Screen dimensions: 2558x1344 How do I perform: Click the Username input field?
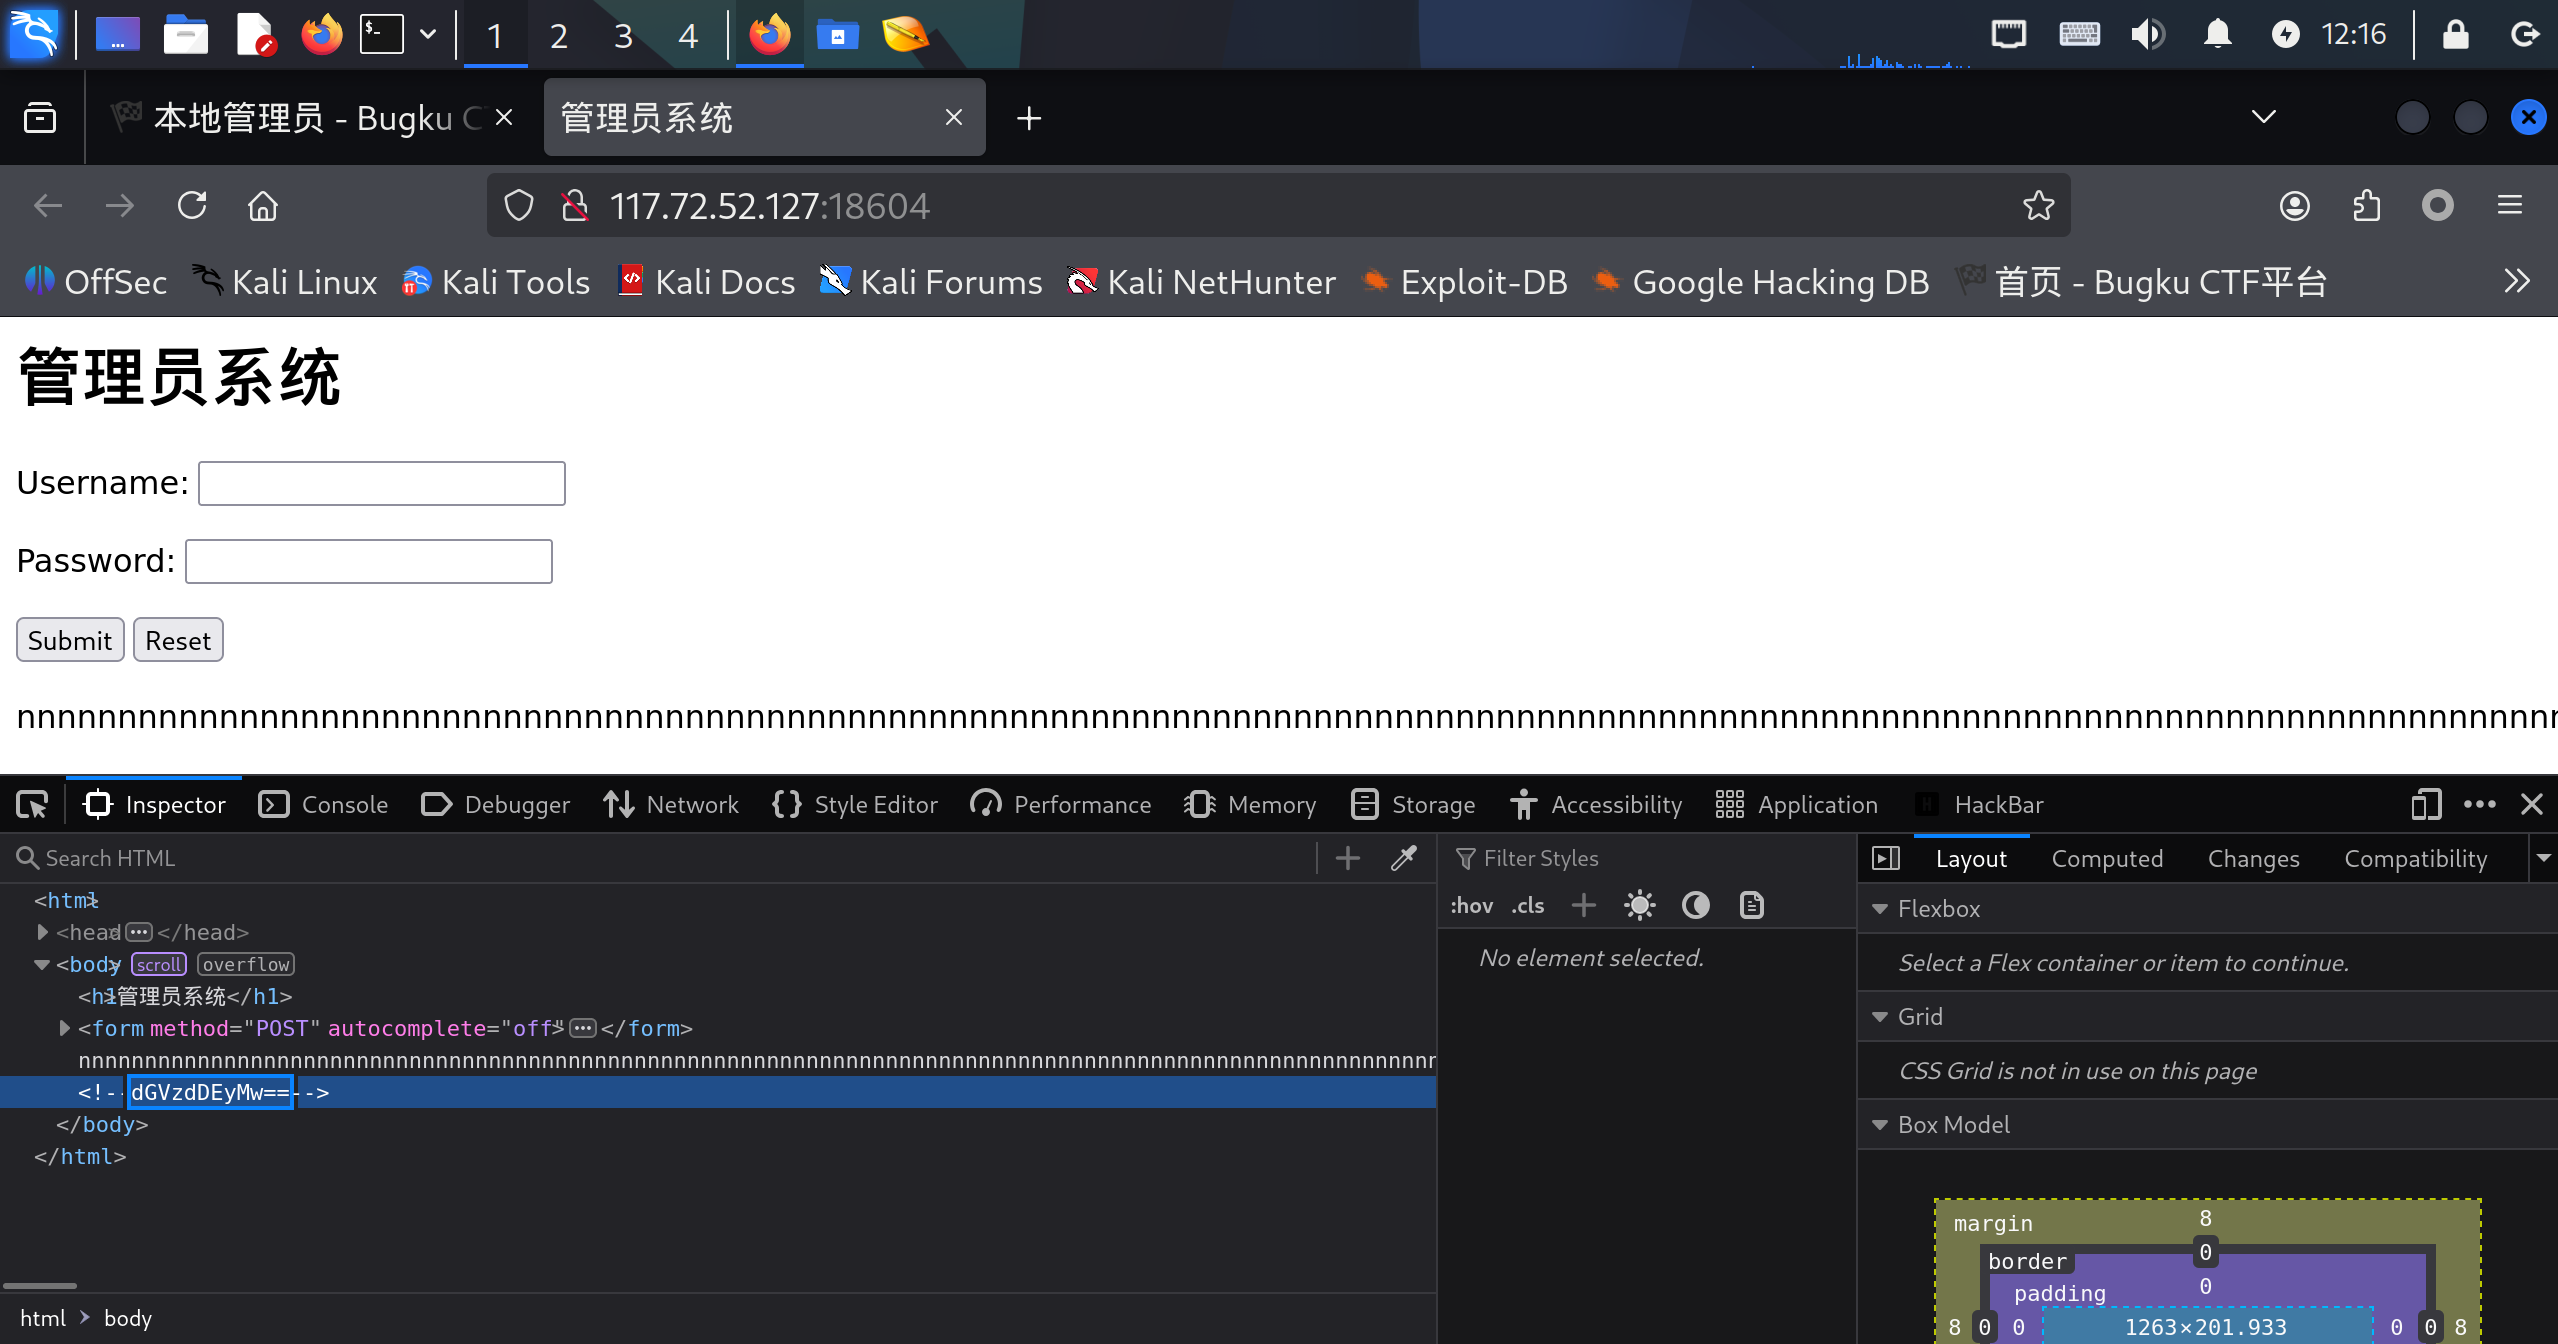[381, 483]
